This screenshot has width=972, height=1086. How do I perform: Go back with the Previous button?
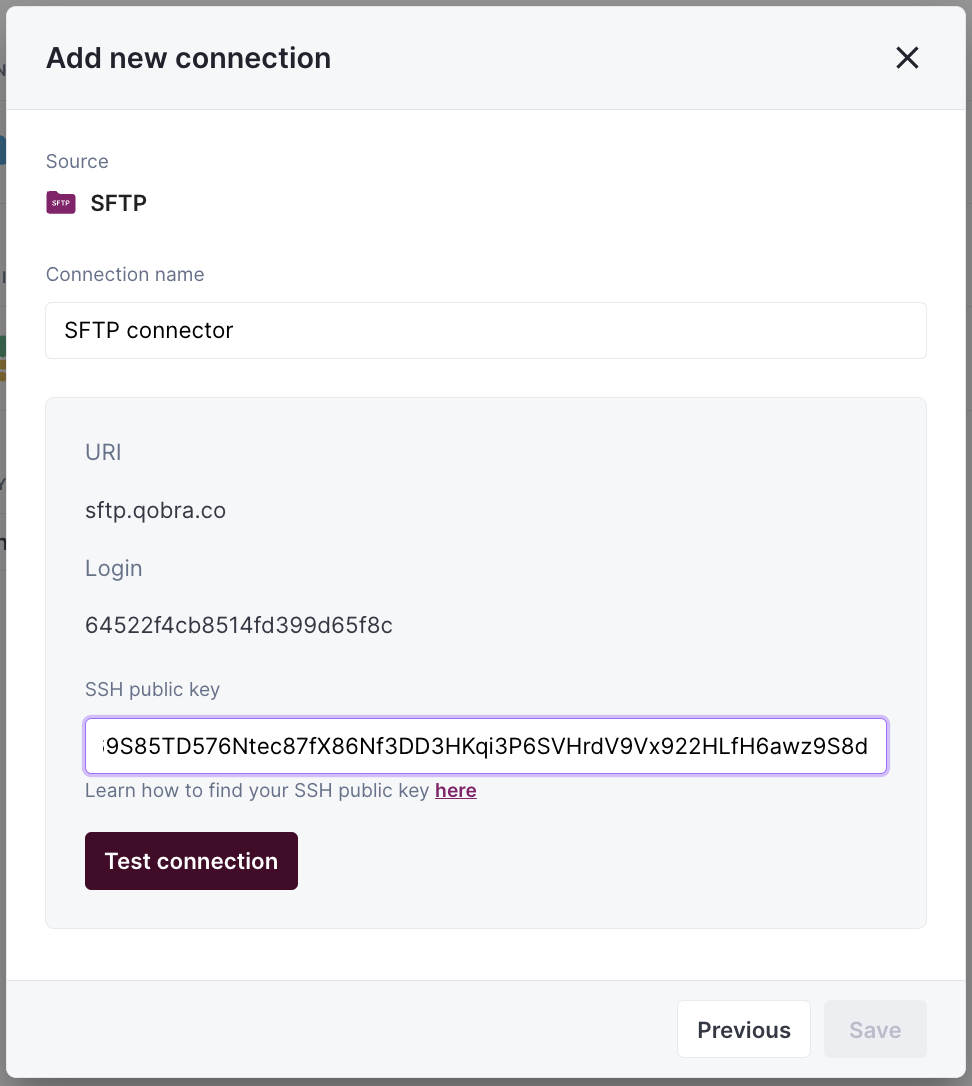743,1029
